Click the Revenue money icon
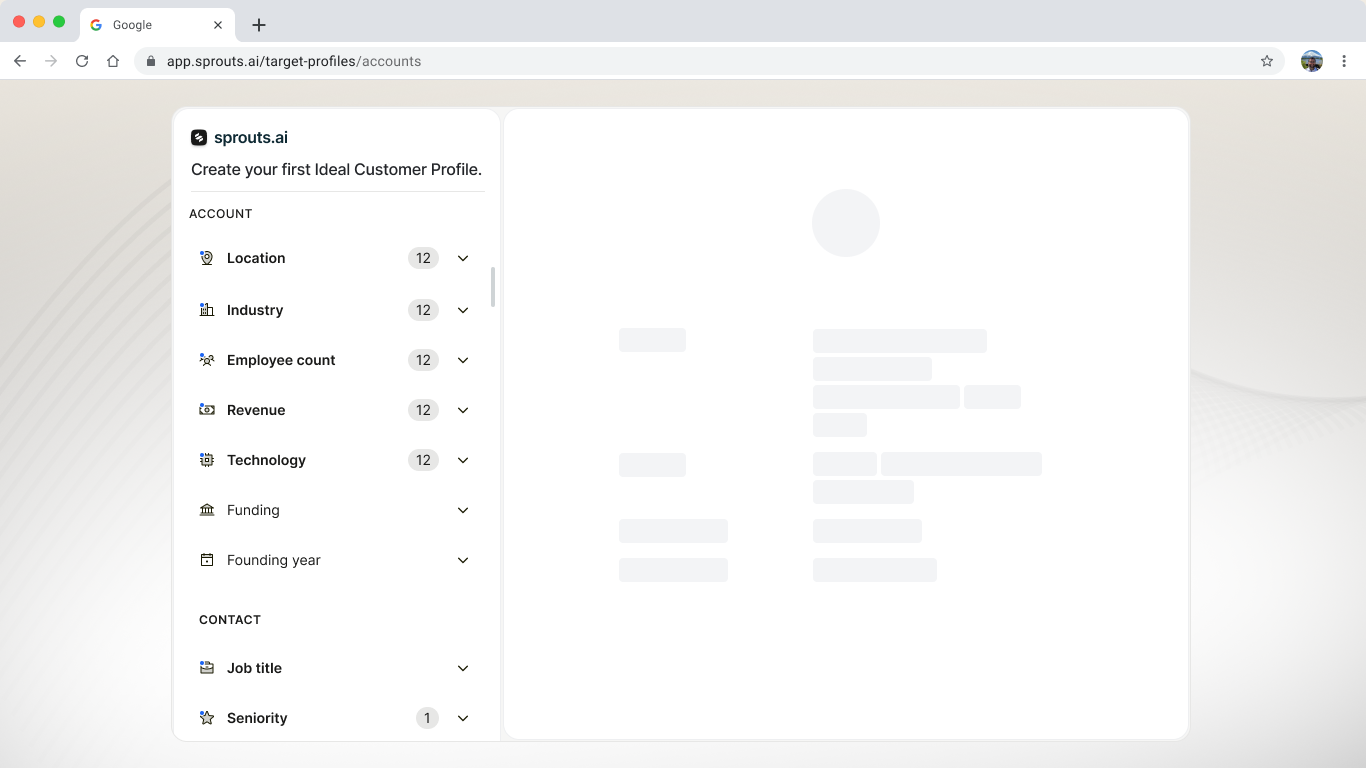 207,410
